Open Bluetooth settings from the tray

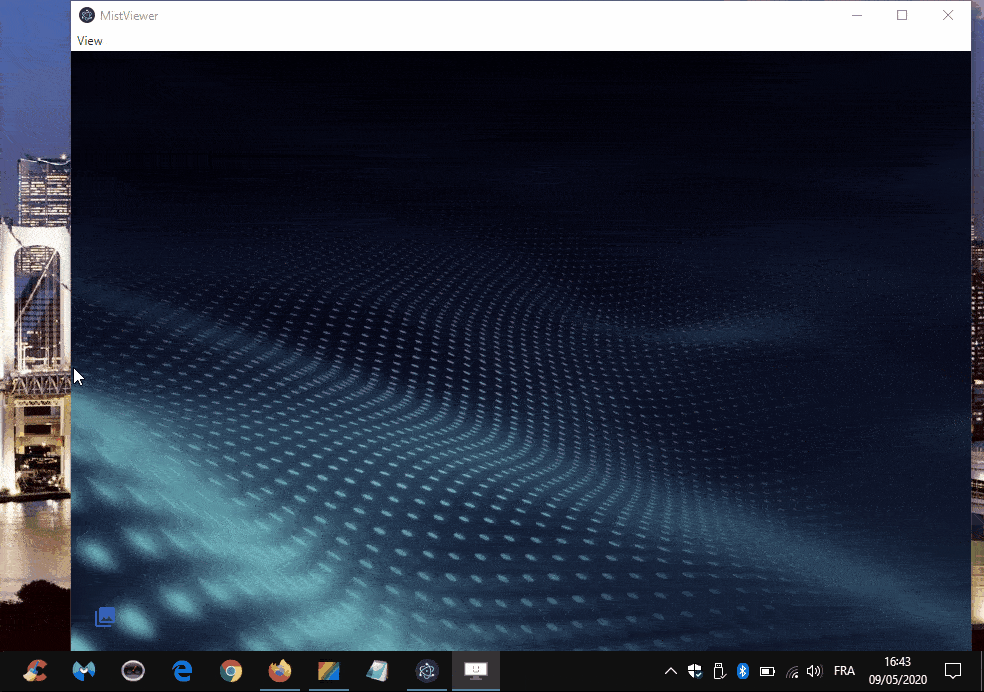point(743,671)
